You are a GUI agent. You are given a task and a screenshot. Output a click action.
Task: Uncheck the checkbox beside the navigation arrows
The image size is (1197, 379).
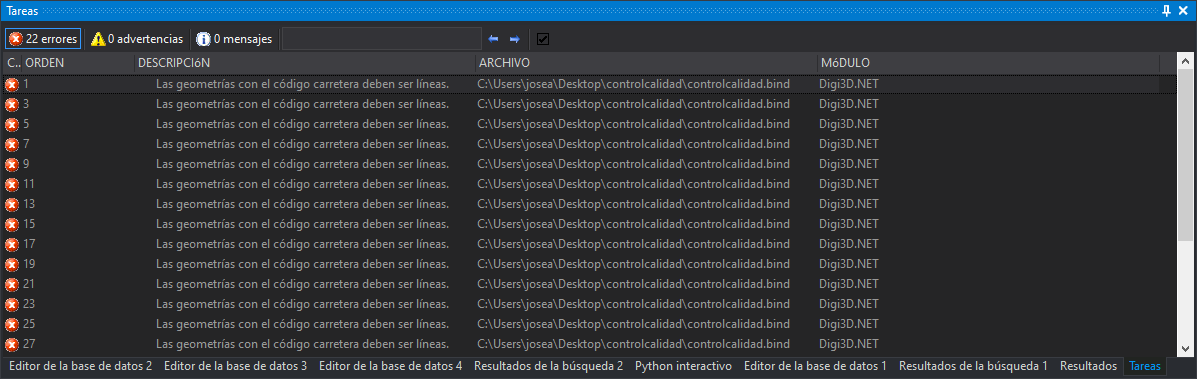point(543,39)
